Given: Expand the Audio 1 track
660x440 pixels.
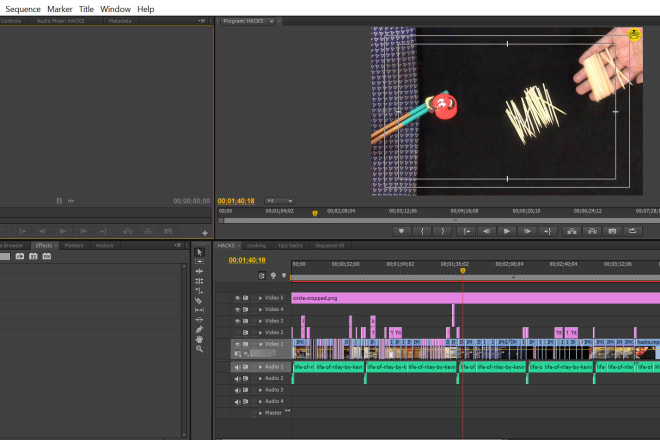Looking at the screenshot, I should point(261,367).
